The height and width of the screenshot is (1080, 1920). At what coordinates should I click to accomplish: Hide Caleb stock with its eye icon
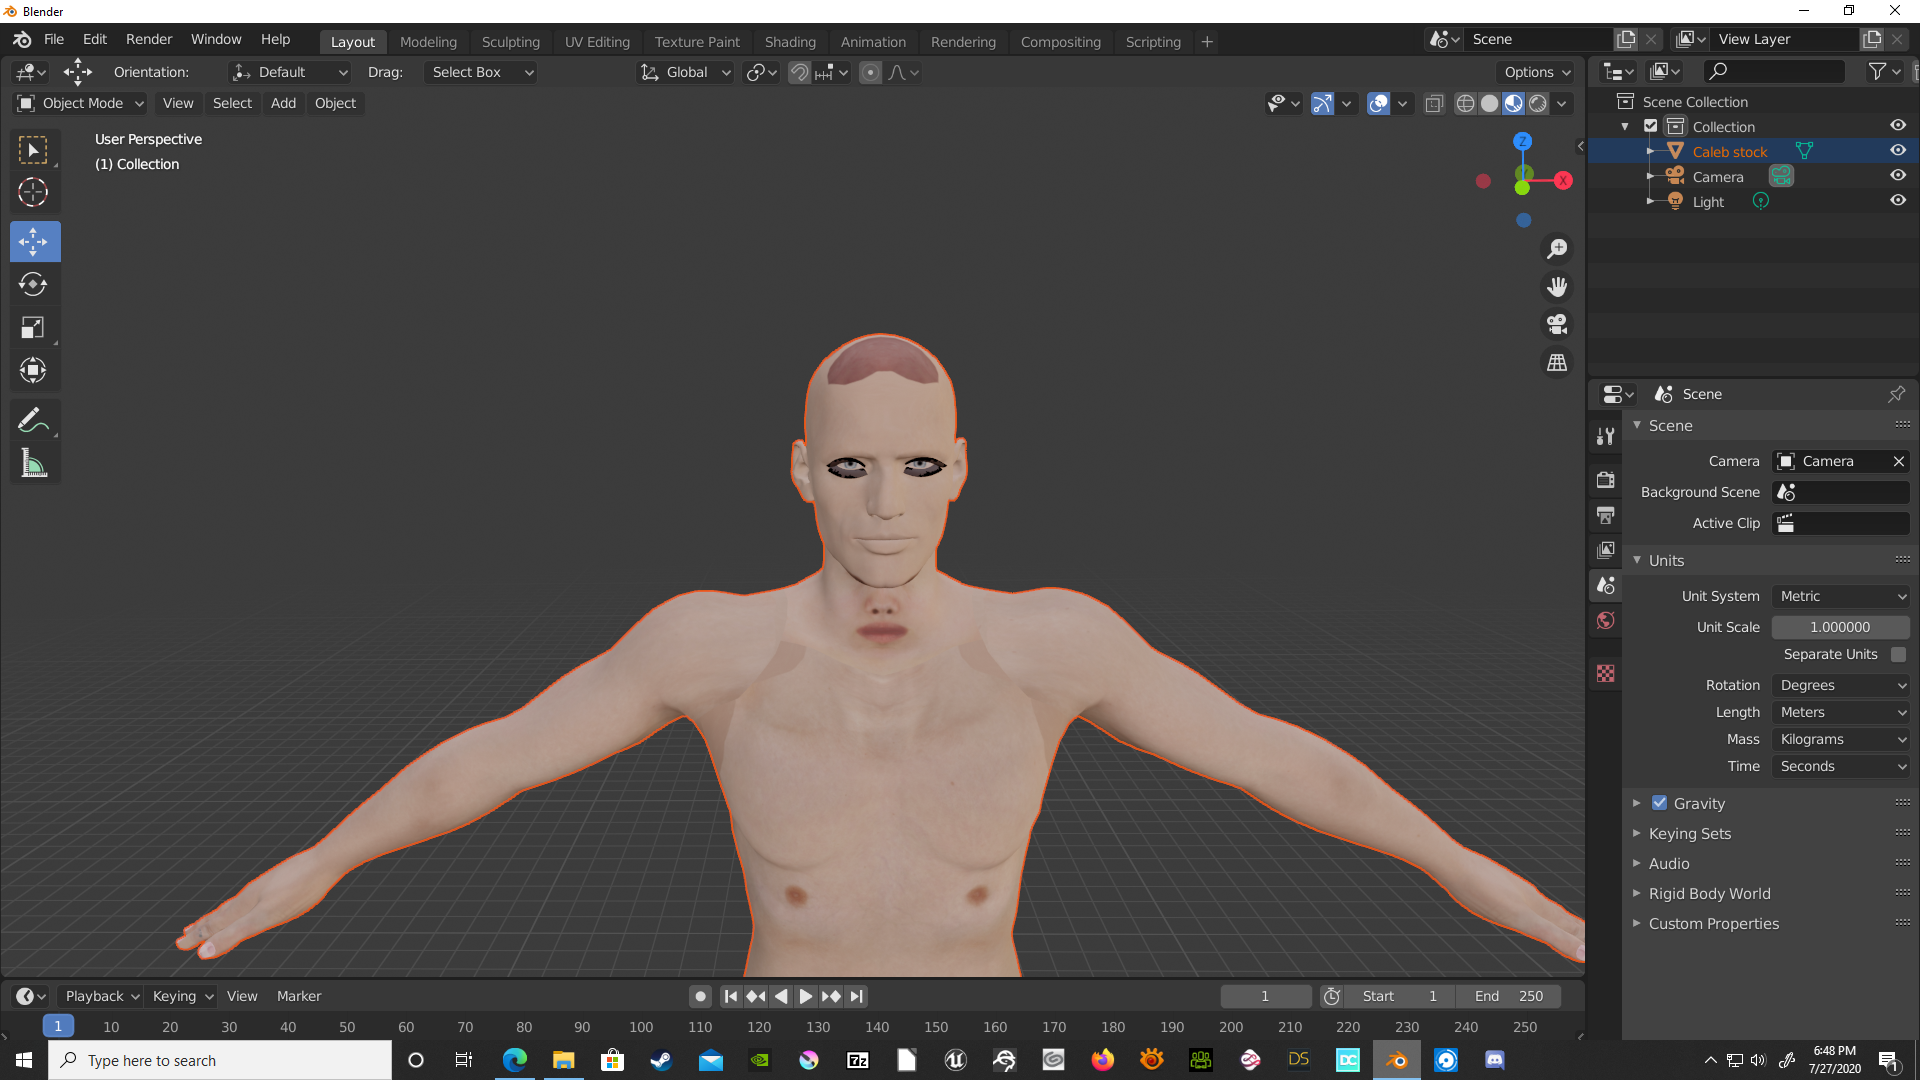(1897, 150)
